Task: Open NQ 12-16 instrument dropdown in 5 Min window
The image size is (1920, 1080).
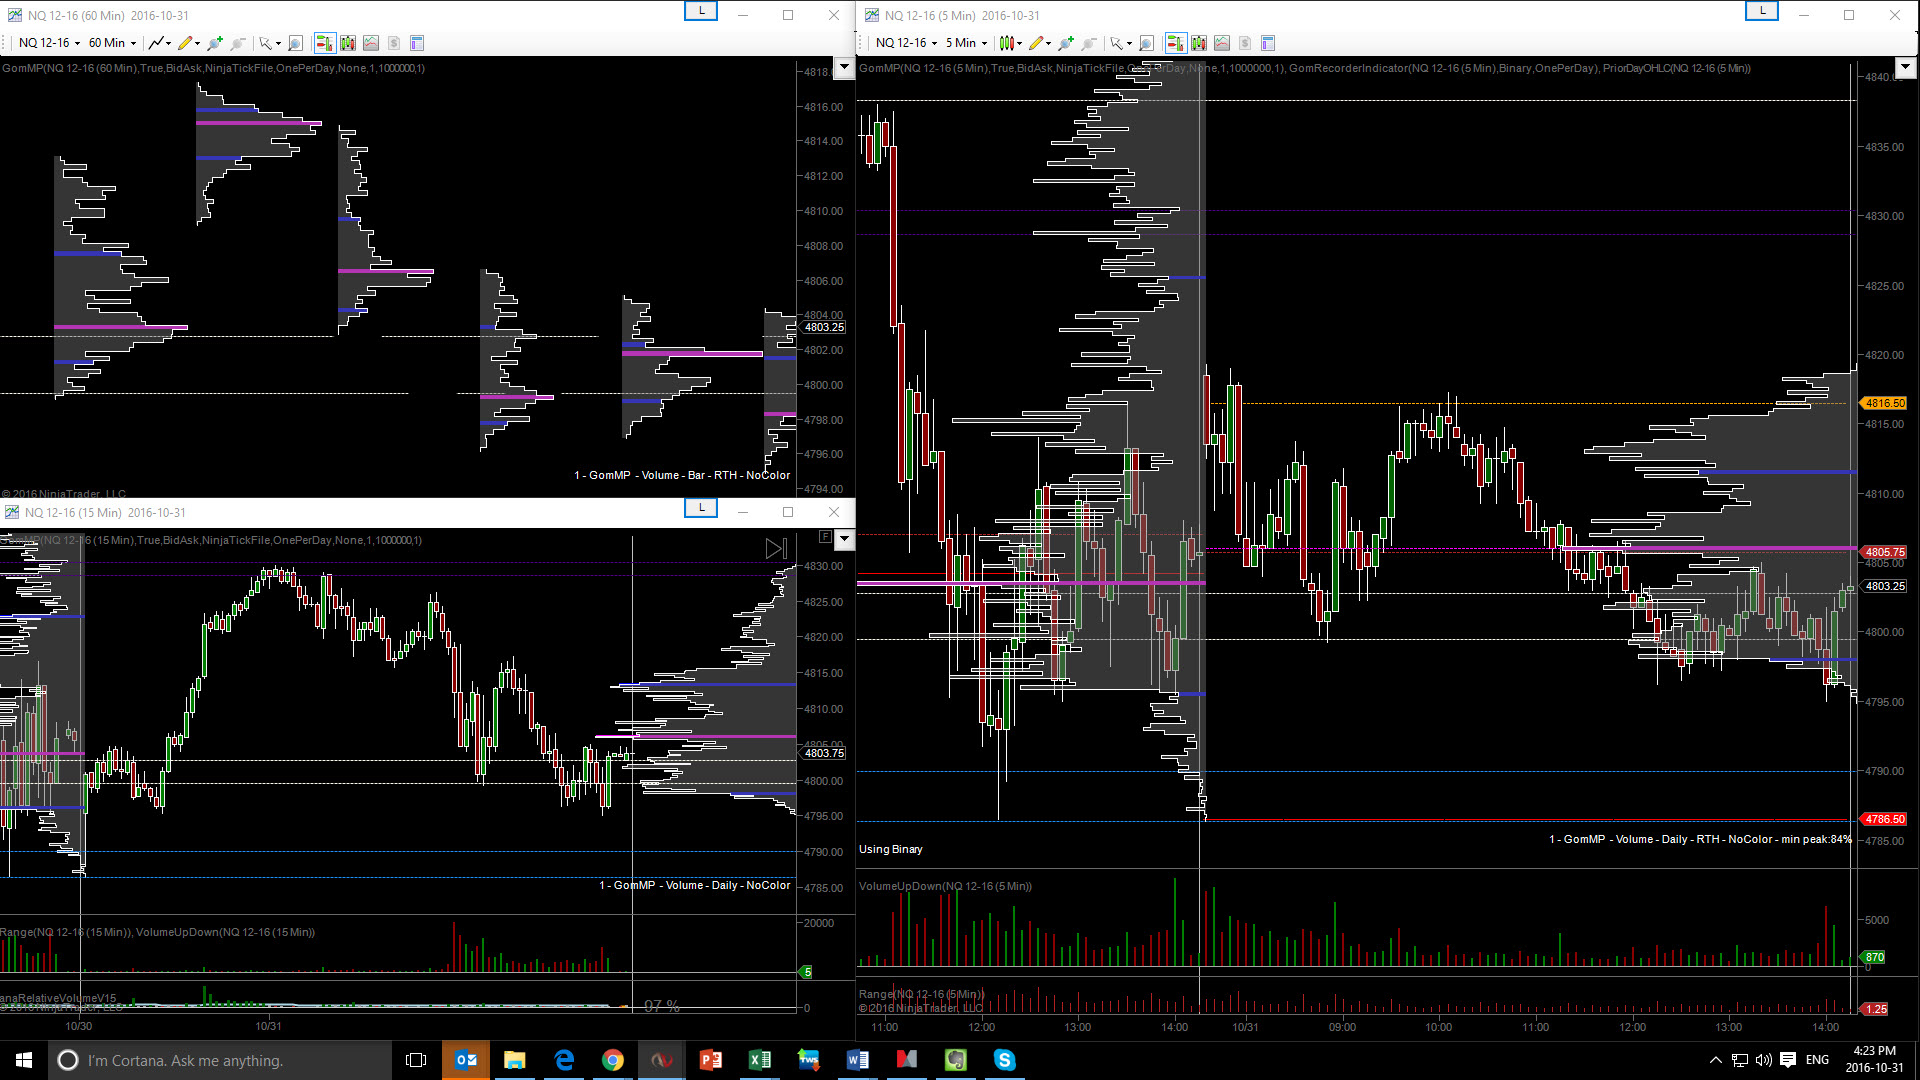Action: point(906,43)
